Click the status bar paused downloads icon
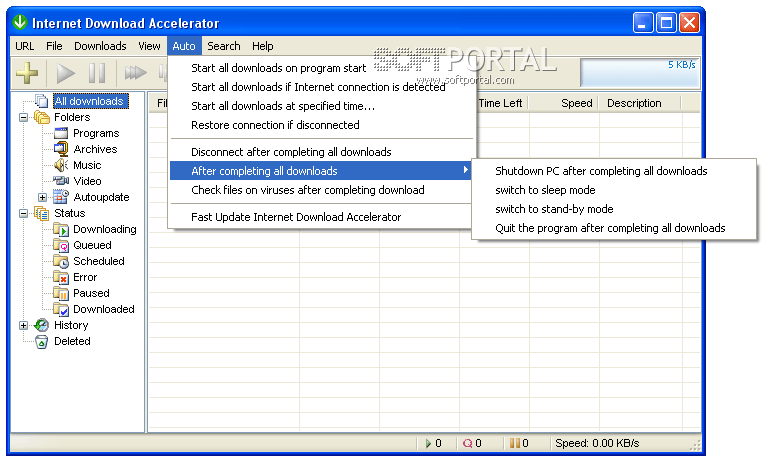This screenshot has height=464, width=765. pyautogui.click(x=515, y=443)
